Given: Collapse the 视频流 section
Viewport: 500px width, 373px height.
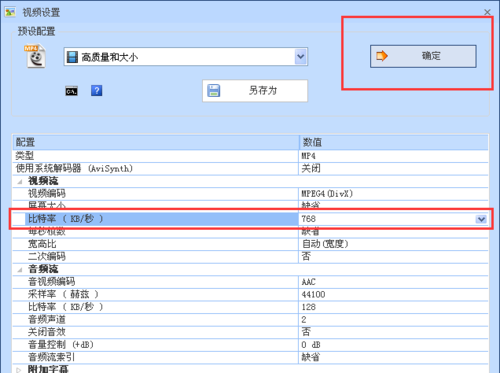Looking at the screenshot, I should [x=20, y=182].
